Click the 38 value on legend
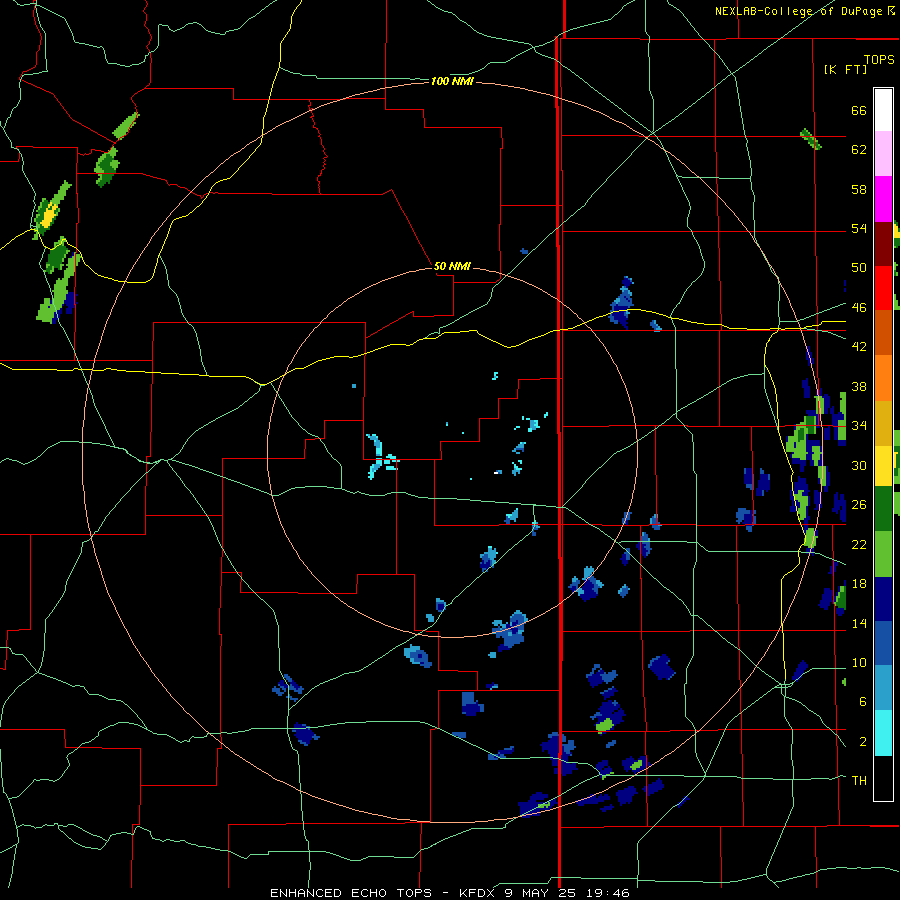The image size is (900, 900). point(859,386)
